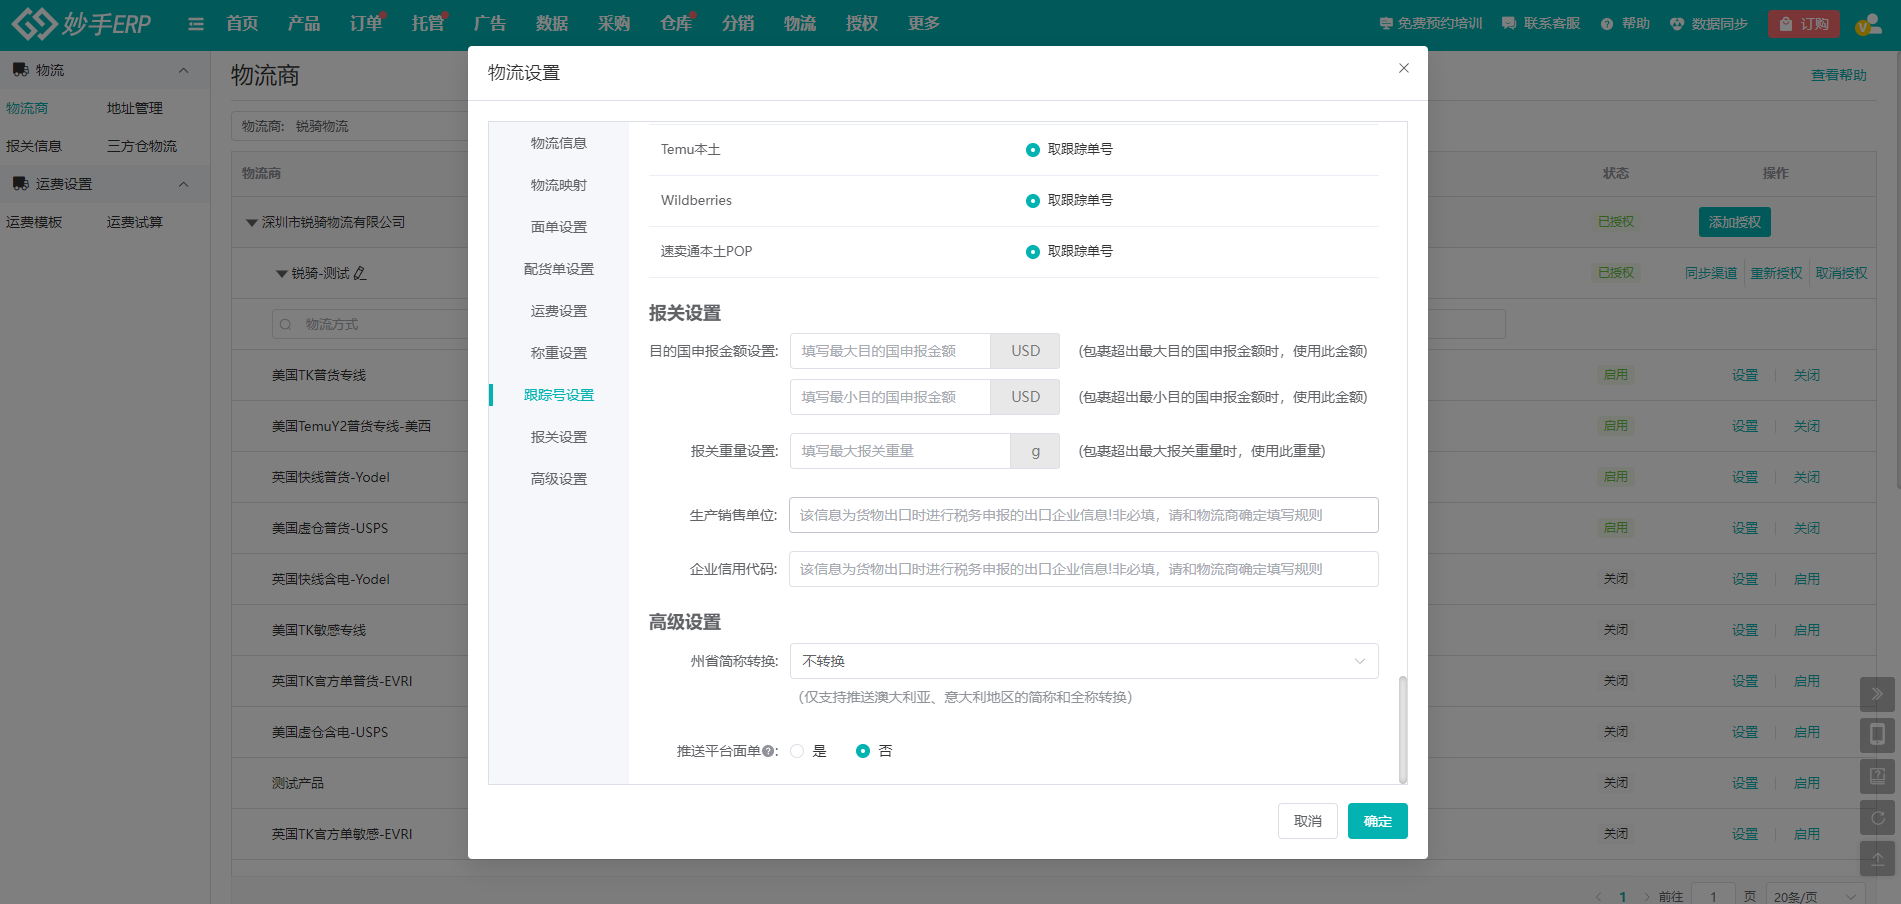Image resolution: width=1901 pixels, height=904 pixels.
Task: Click the 确定 confirm button
Action: (x=1377, y=820)
